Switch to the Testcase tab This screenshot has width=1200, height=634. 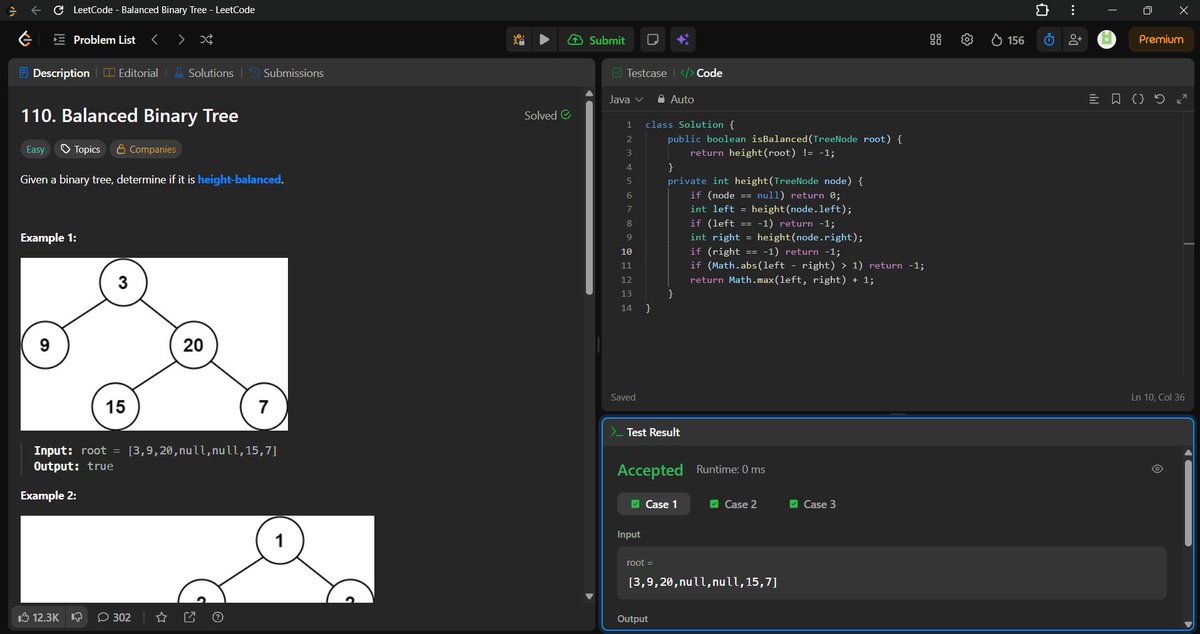pyautogui.click(x=638, y=73)
